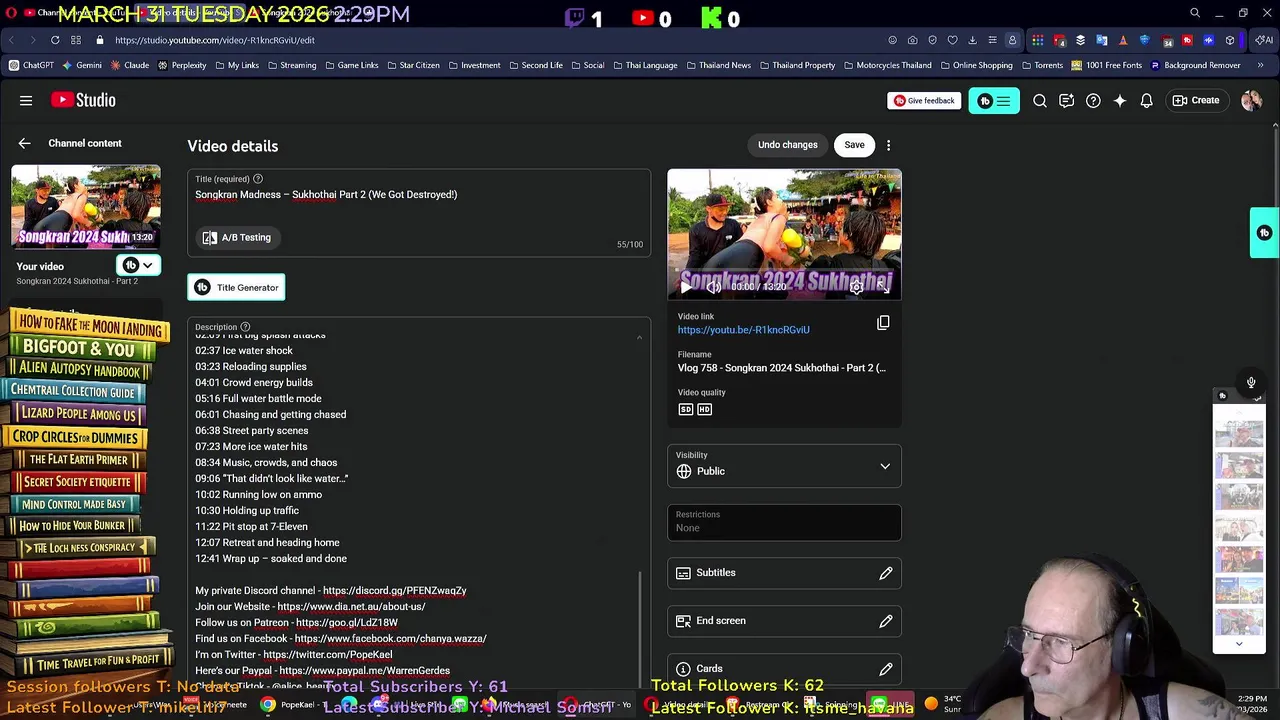
Task: Click the '11:22 Pit stop at 7-Eleven' line
Action: (251, 526)
